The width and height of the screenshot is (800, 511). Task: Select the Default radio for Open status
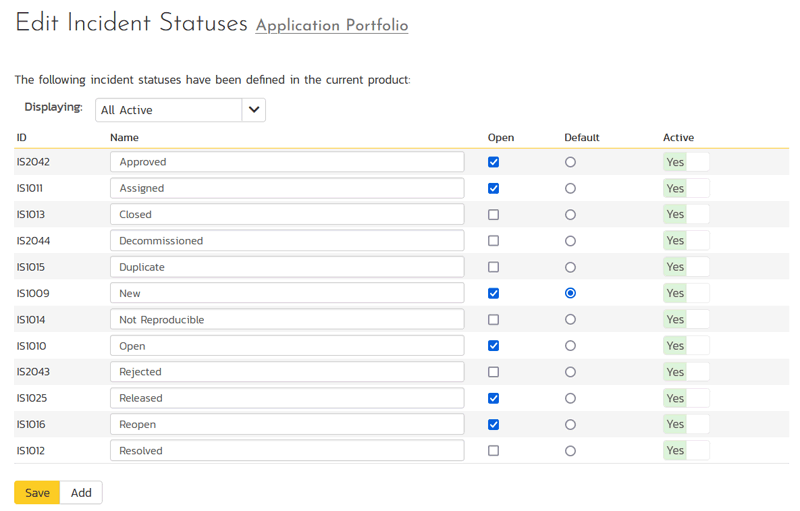tap(570, 346)
